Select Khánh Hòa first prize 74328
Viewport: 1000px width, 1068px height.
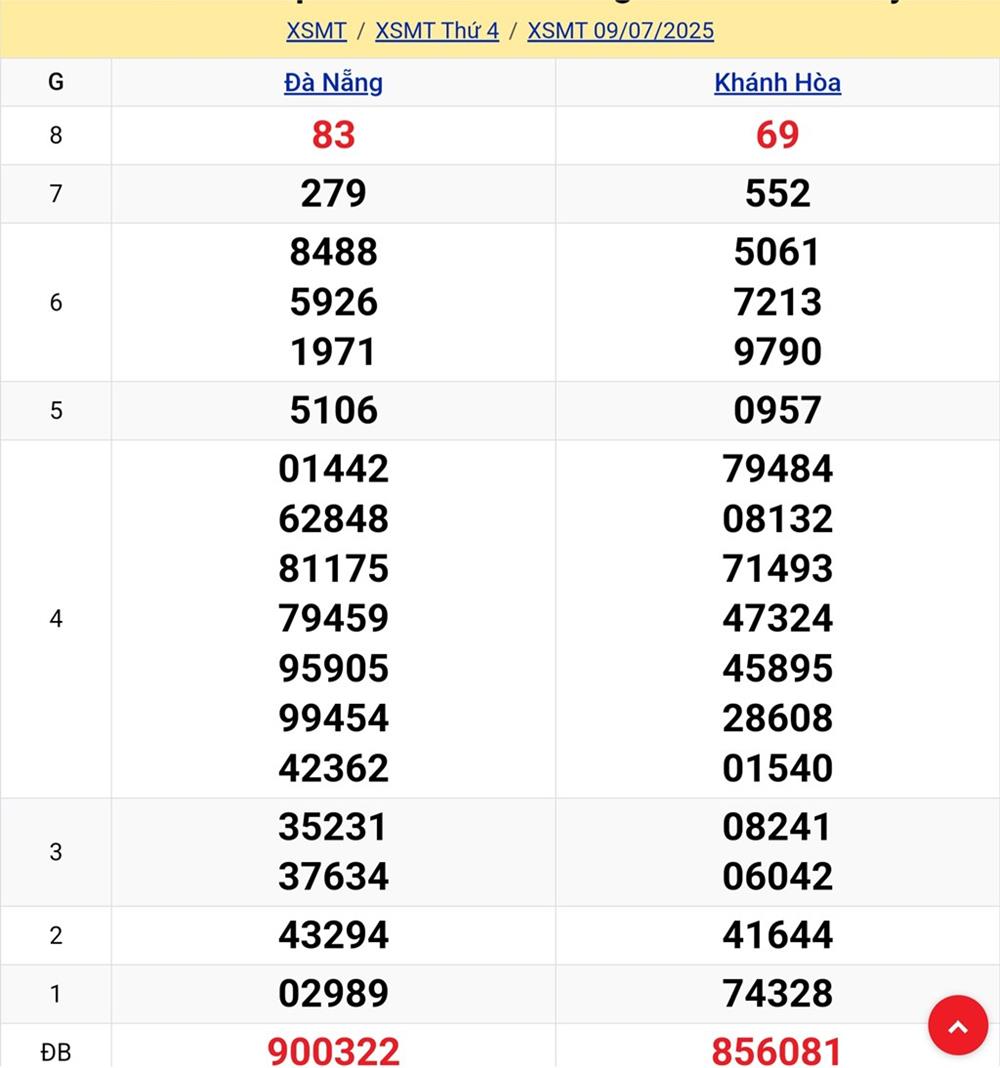(x=777, y=993)
